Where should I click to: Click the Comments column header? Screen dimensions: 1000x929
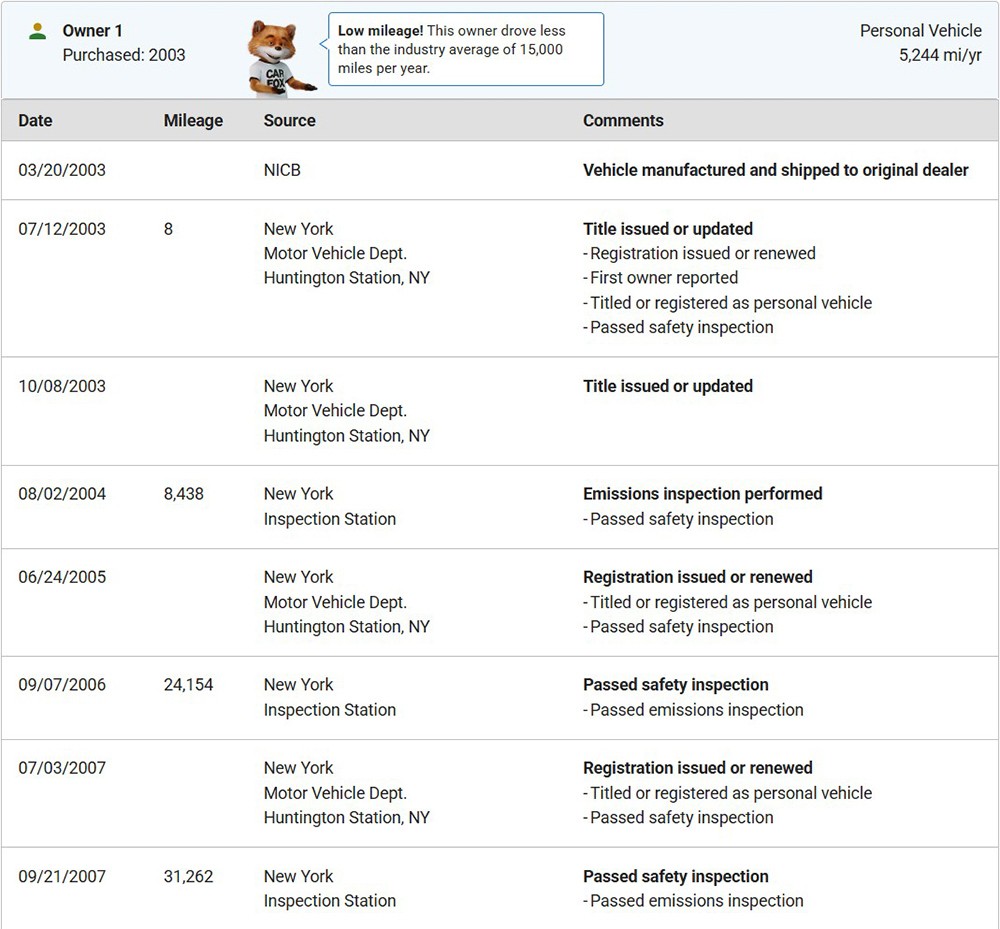pos(623,120)
